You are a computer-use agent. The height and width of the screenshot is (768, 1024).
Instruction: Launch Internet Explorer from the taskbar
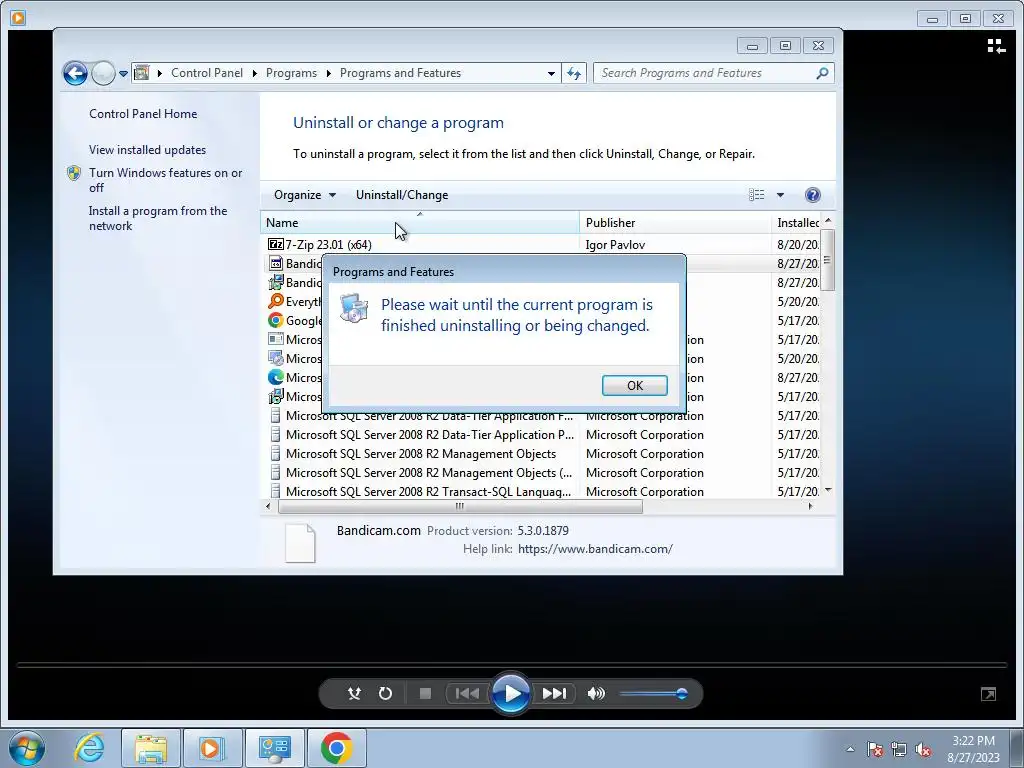click(89, 748)
